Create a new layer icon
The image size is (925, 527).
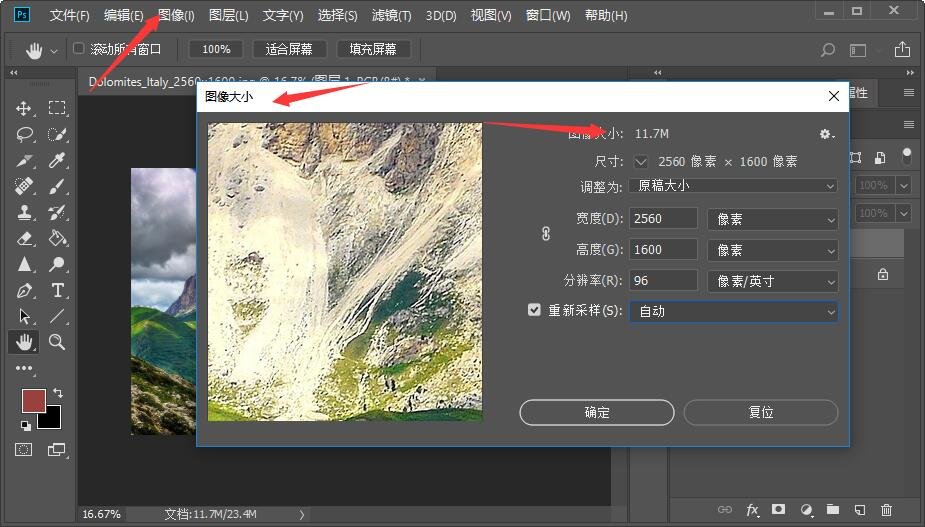860,510
